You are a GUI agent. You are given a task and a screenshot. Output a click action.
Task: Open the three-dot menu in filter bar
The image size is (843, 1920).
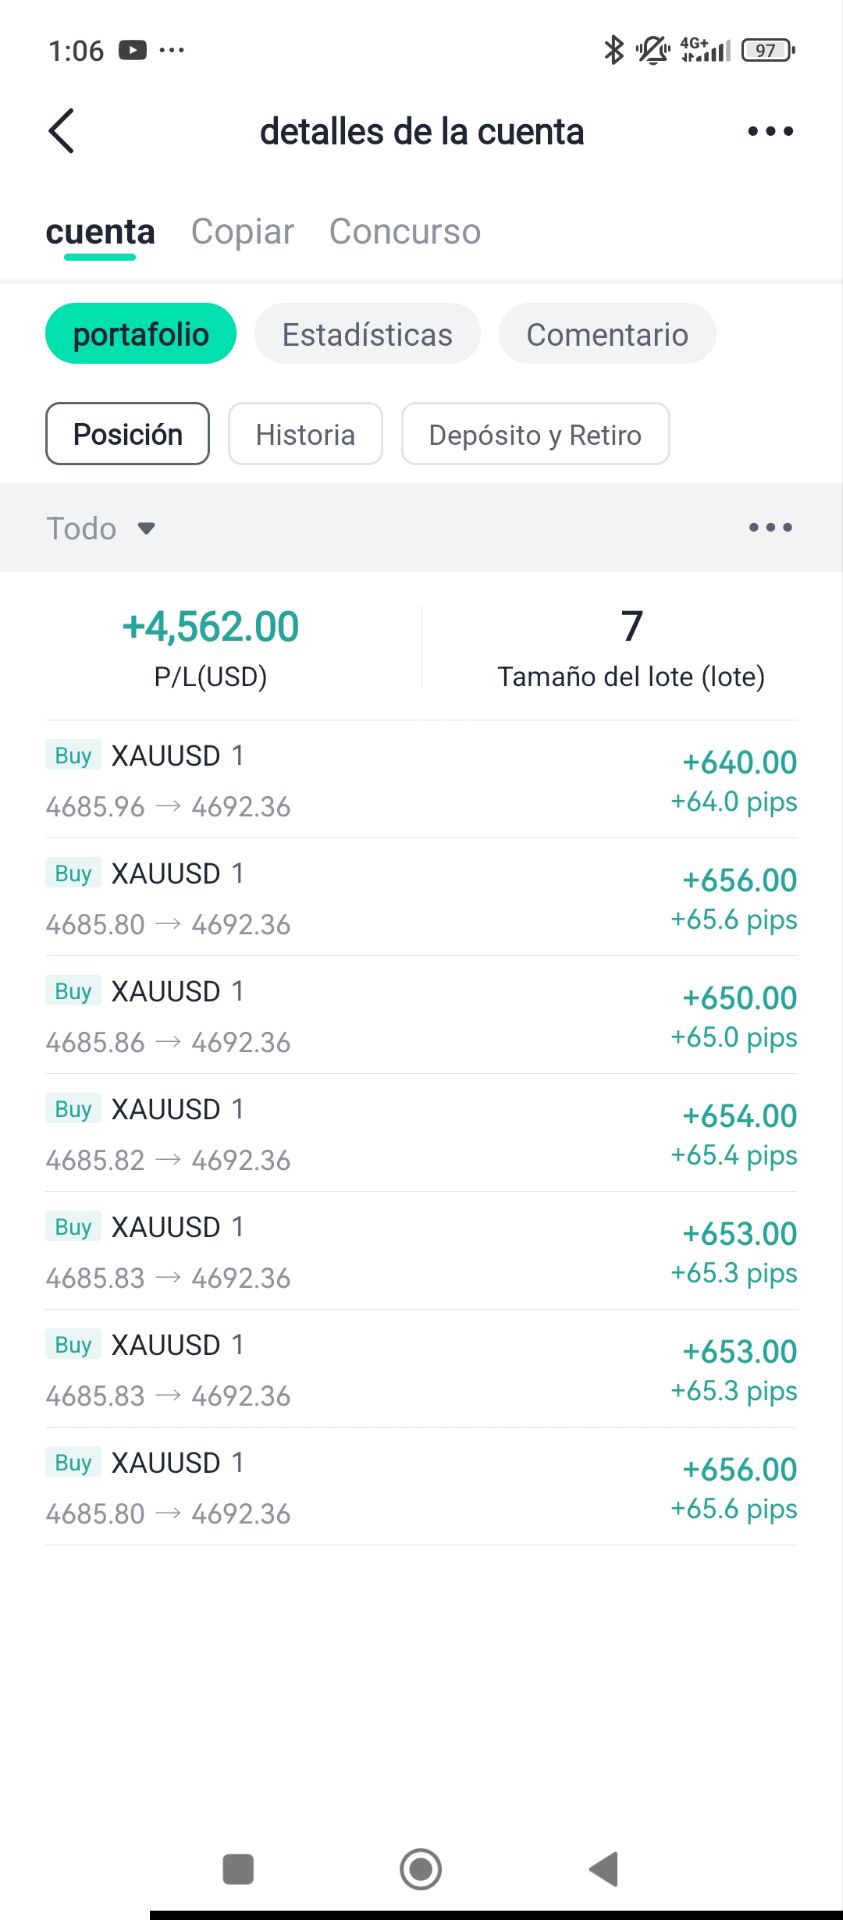click(770, 527)
